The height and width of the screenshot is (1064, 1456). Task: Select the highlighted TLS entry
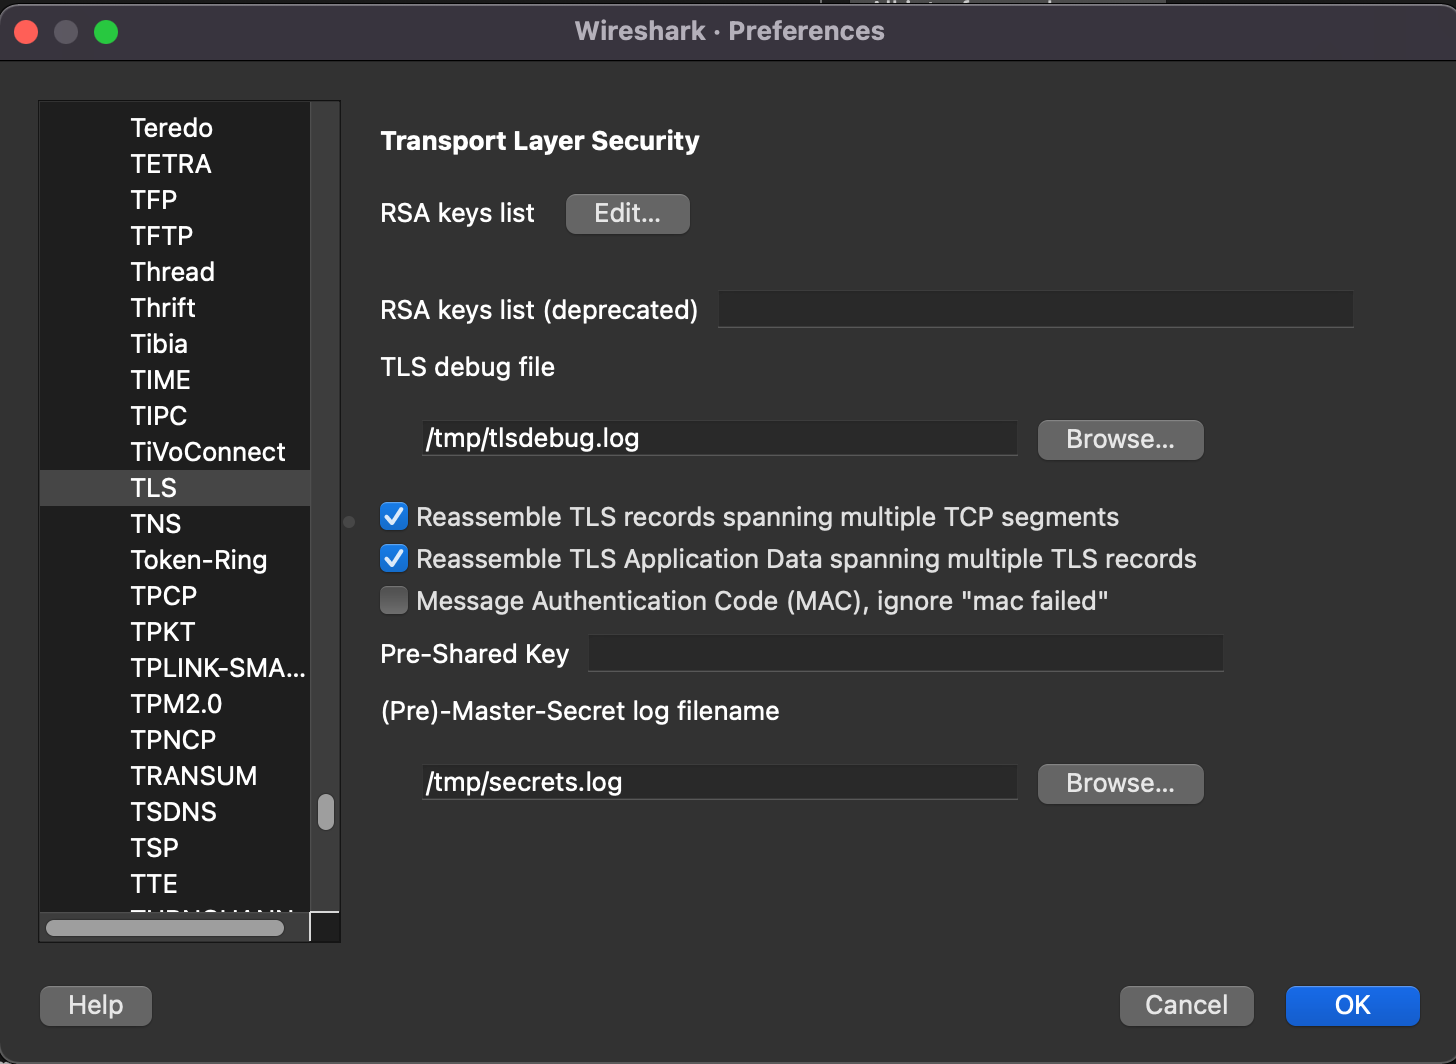[175, 488]
